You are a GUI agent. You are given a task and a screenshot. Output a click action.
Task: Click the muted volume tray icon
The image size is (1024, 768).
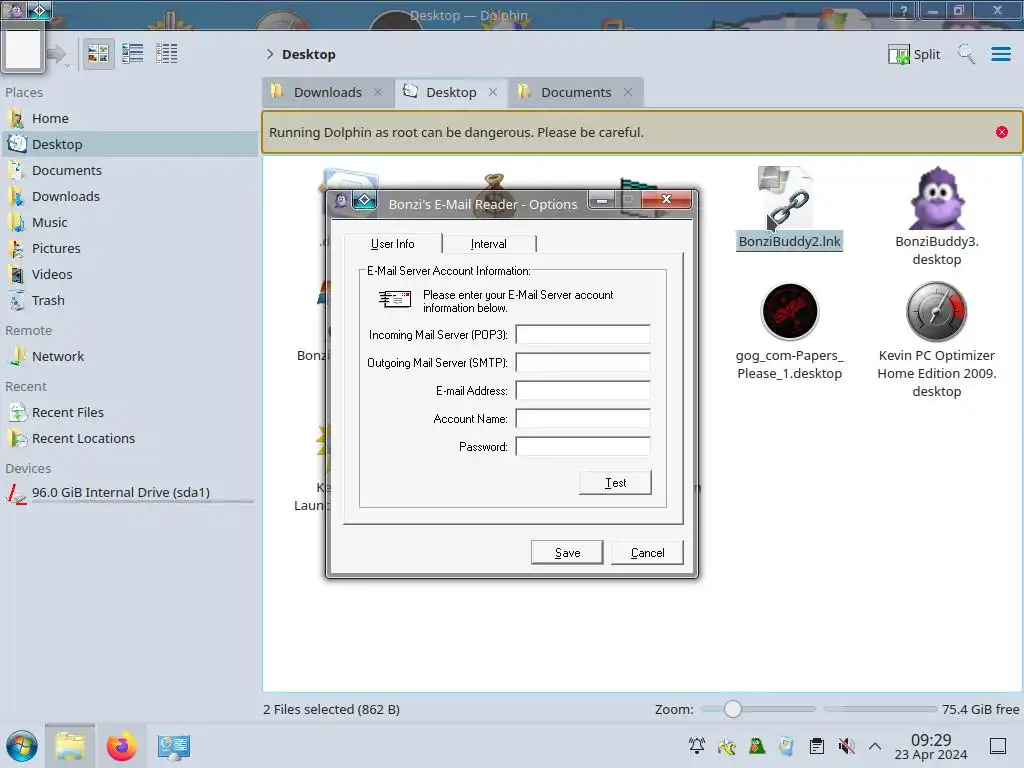[846, 745]
